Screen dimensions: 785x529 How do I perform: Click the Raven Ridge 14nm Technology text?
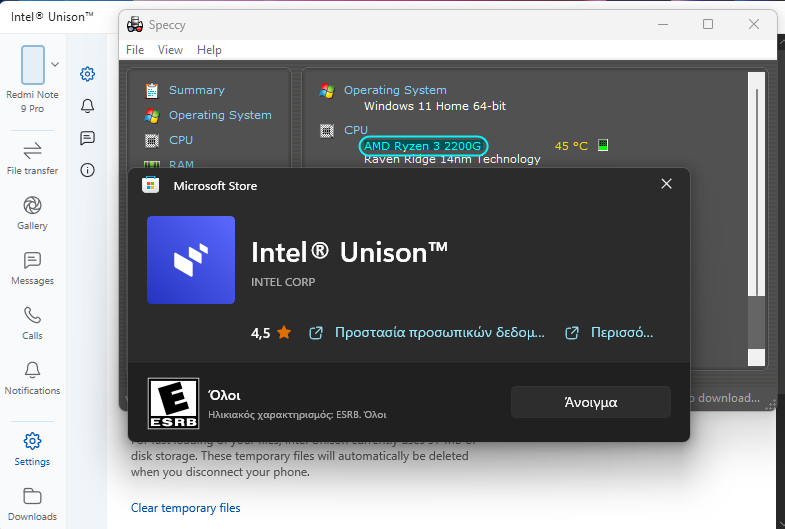pos(453,160)
